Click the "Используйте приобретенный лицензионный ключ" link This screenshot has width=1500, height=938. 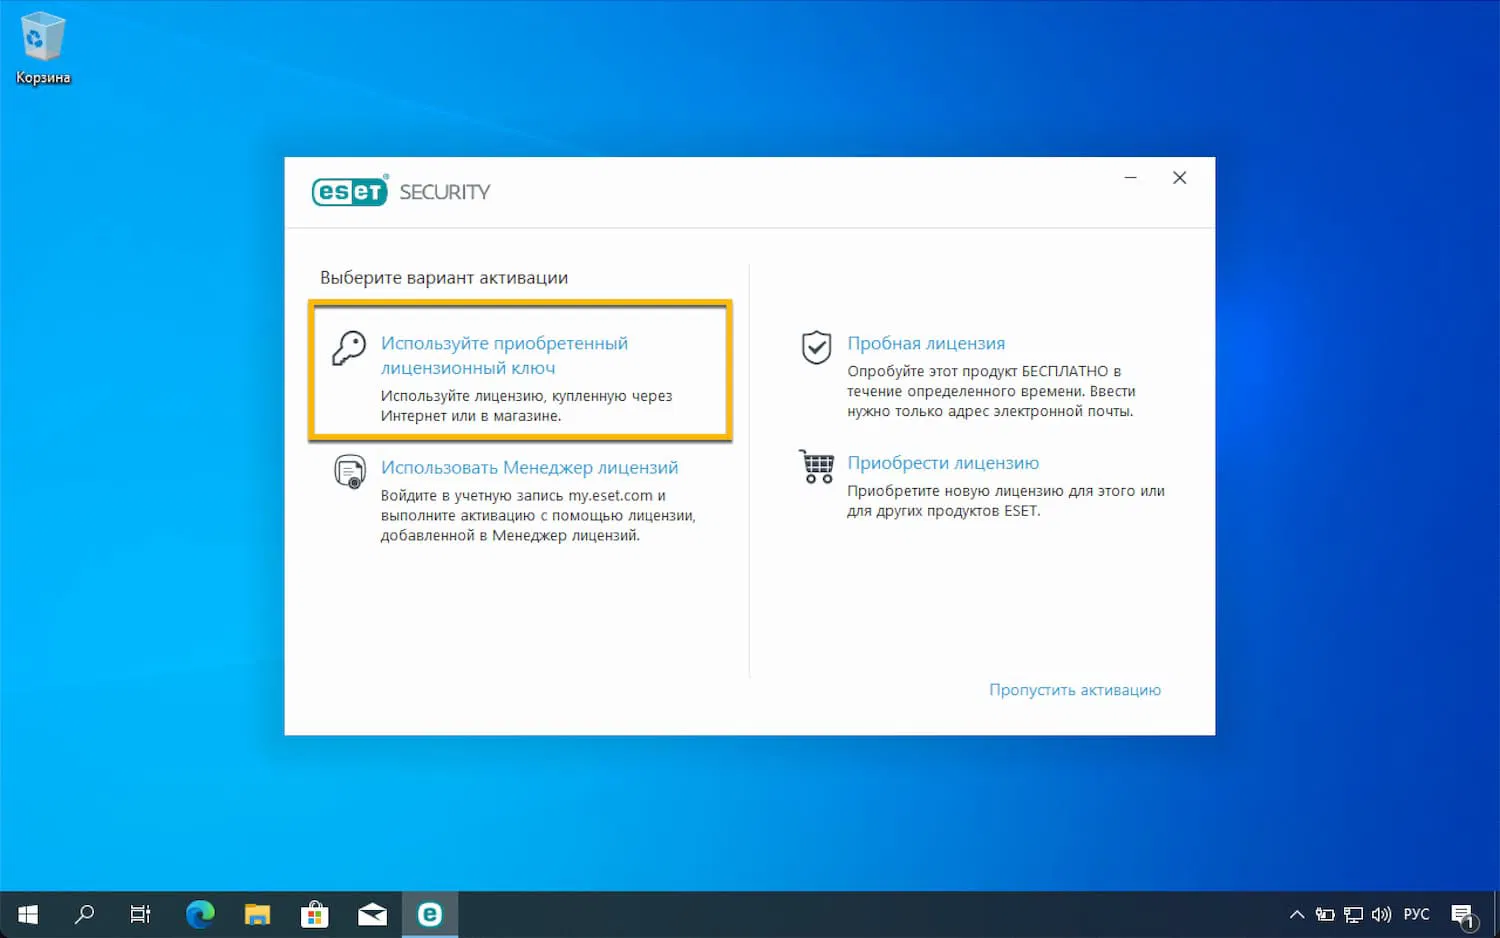coord(504,355)
